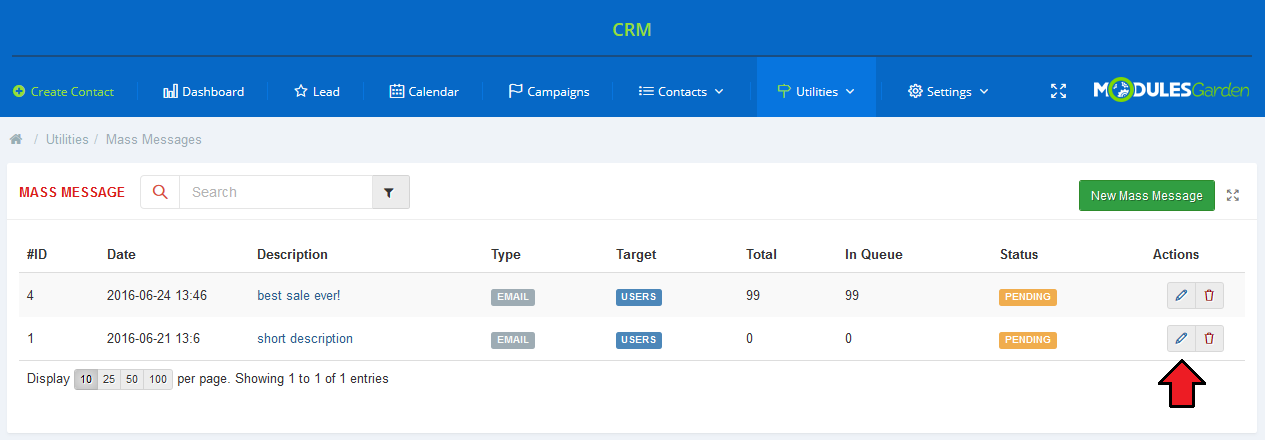Open the Dashboard menu item
This screenshot has width=1265, height=440.
[203, 91]
